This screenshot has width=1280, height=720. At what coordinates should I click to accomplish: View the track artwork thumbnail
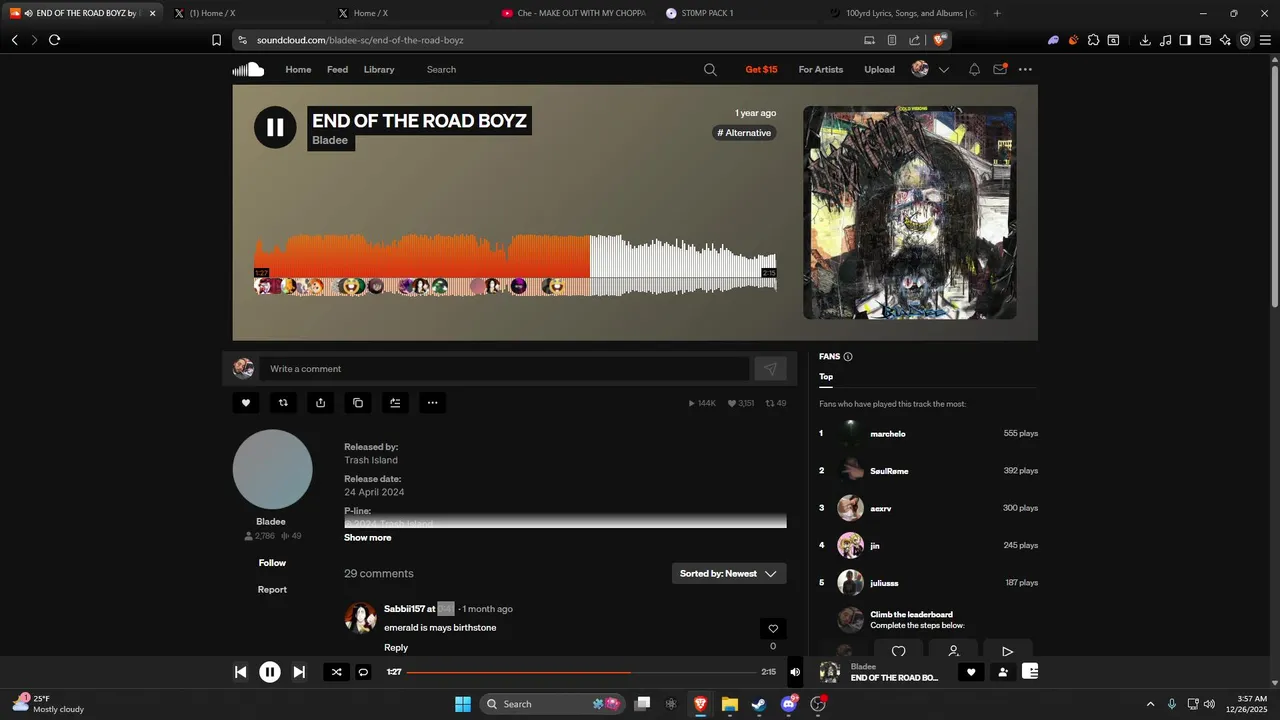point(910,213)
